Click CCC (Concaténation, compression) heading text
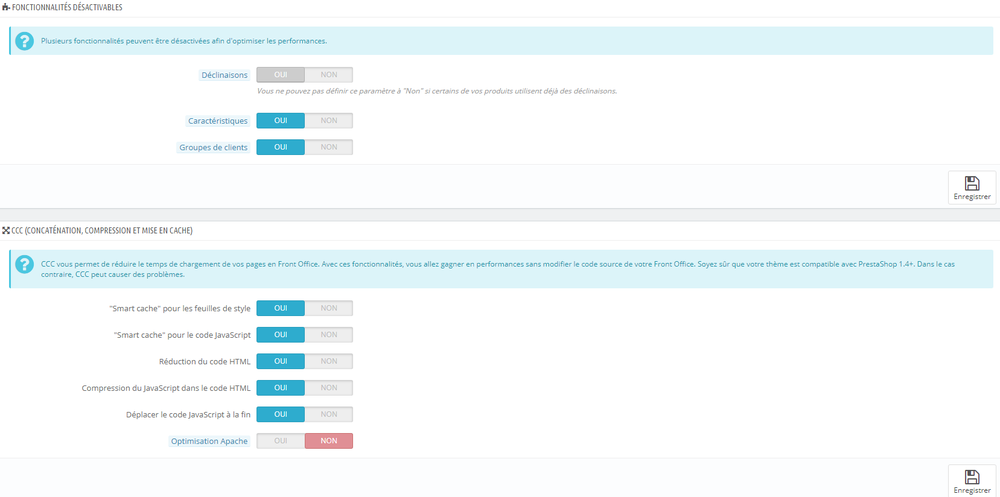 click(102, 230)
